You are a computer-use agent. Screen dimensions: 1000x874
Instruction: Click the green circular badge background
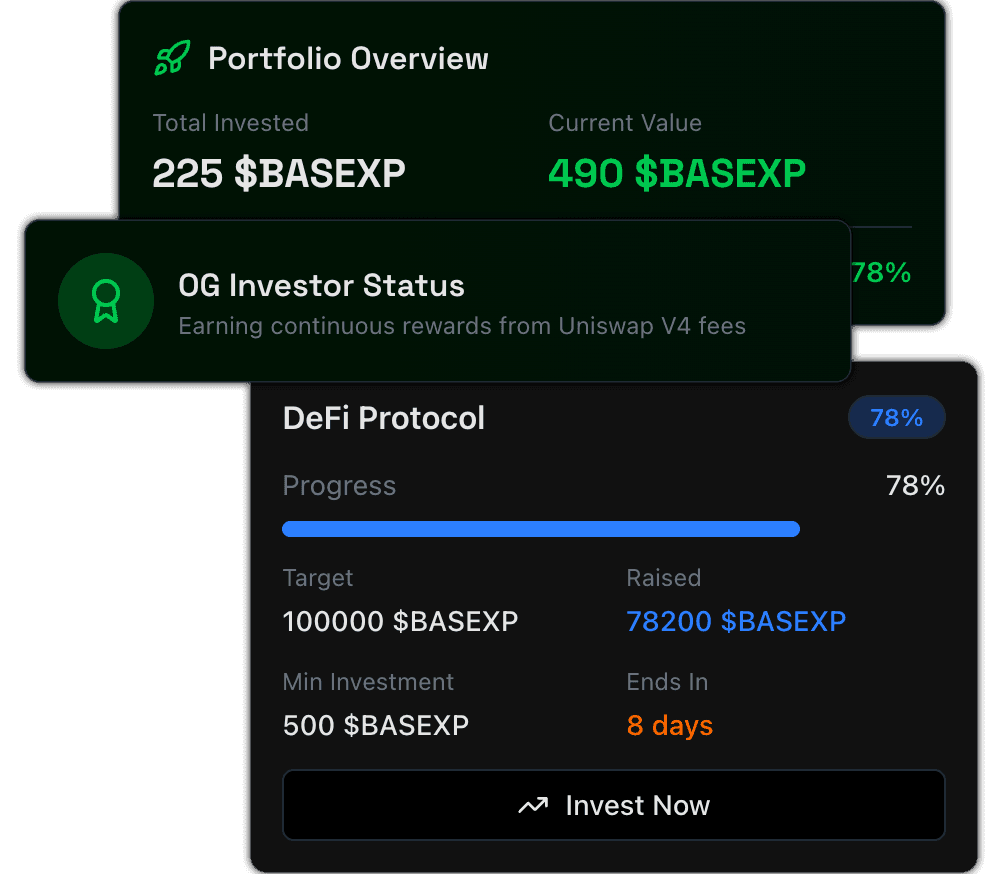click(x=106, y=300)
